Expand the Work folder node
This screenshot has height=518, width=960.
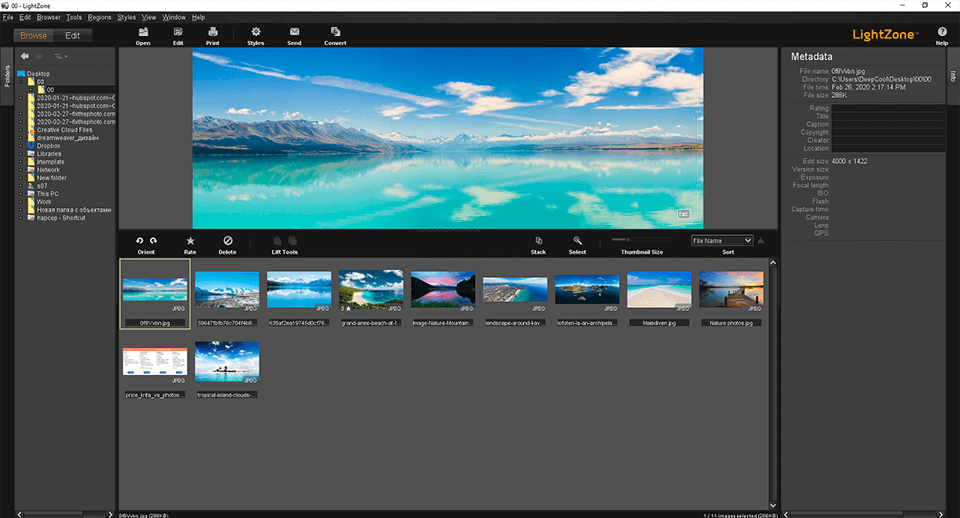pos(21,201)
